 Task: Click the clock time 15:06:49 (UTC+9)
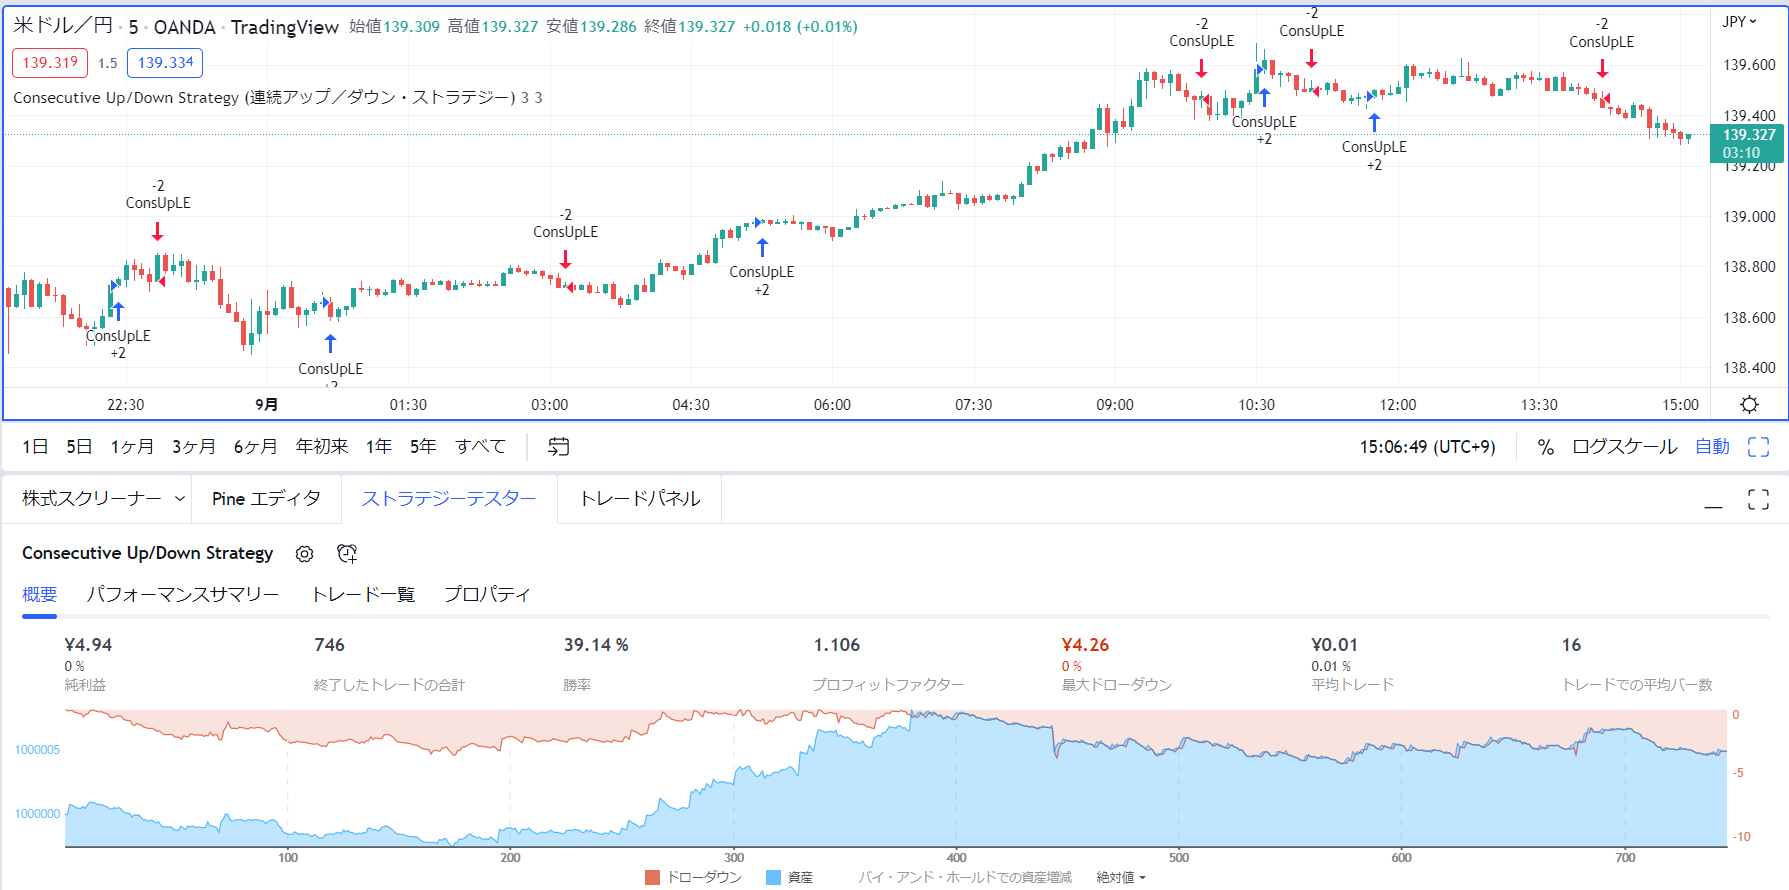tap(1427, 447)
